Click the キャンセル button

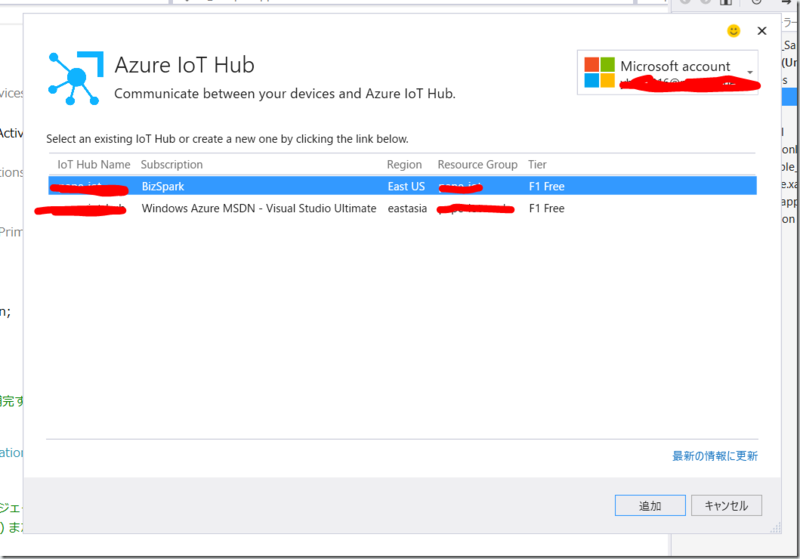click(727, 505)
